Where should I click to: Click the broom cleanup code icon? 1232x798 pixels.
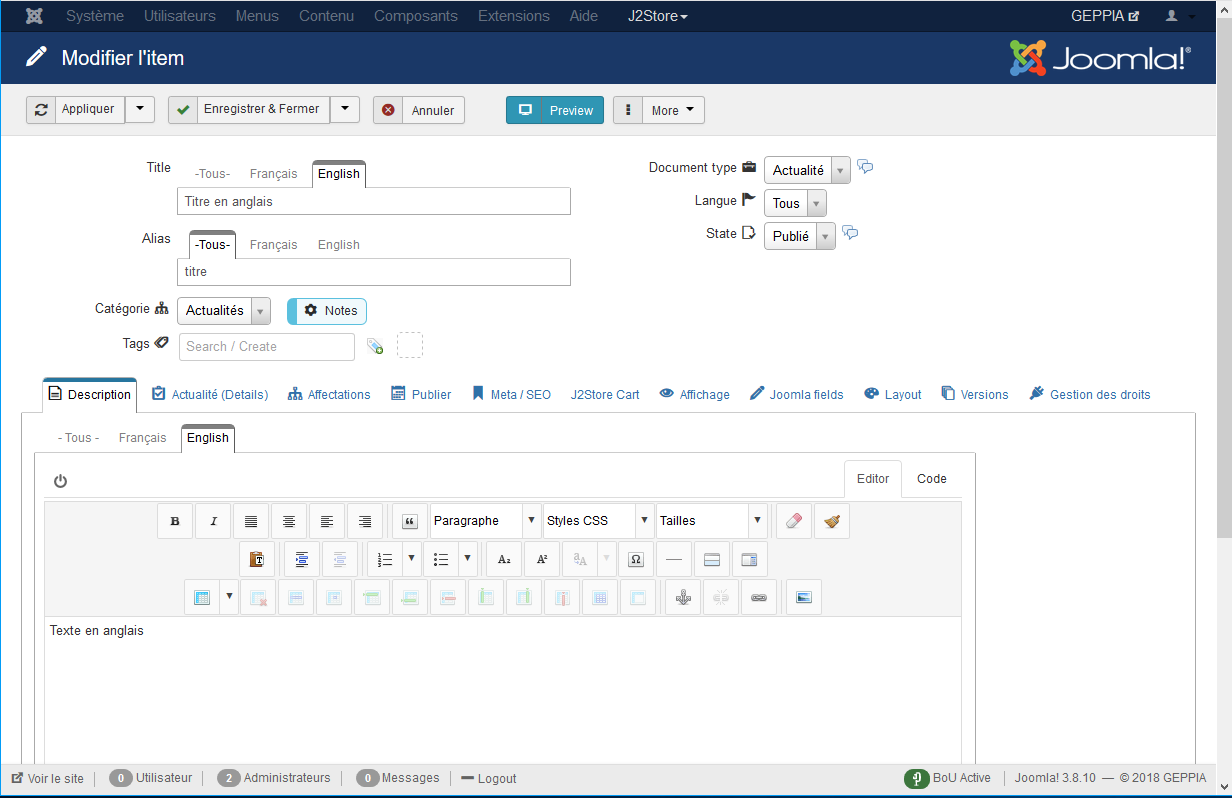coord(832,521)
